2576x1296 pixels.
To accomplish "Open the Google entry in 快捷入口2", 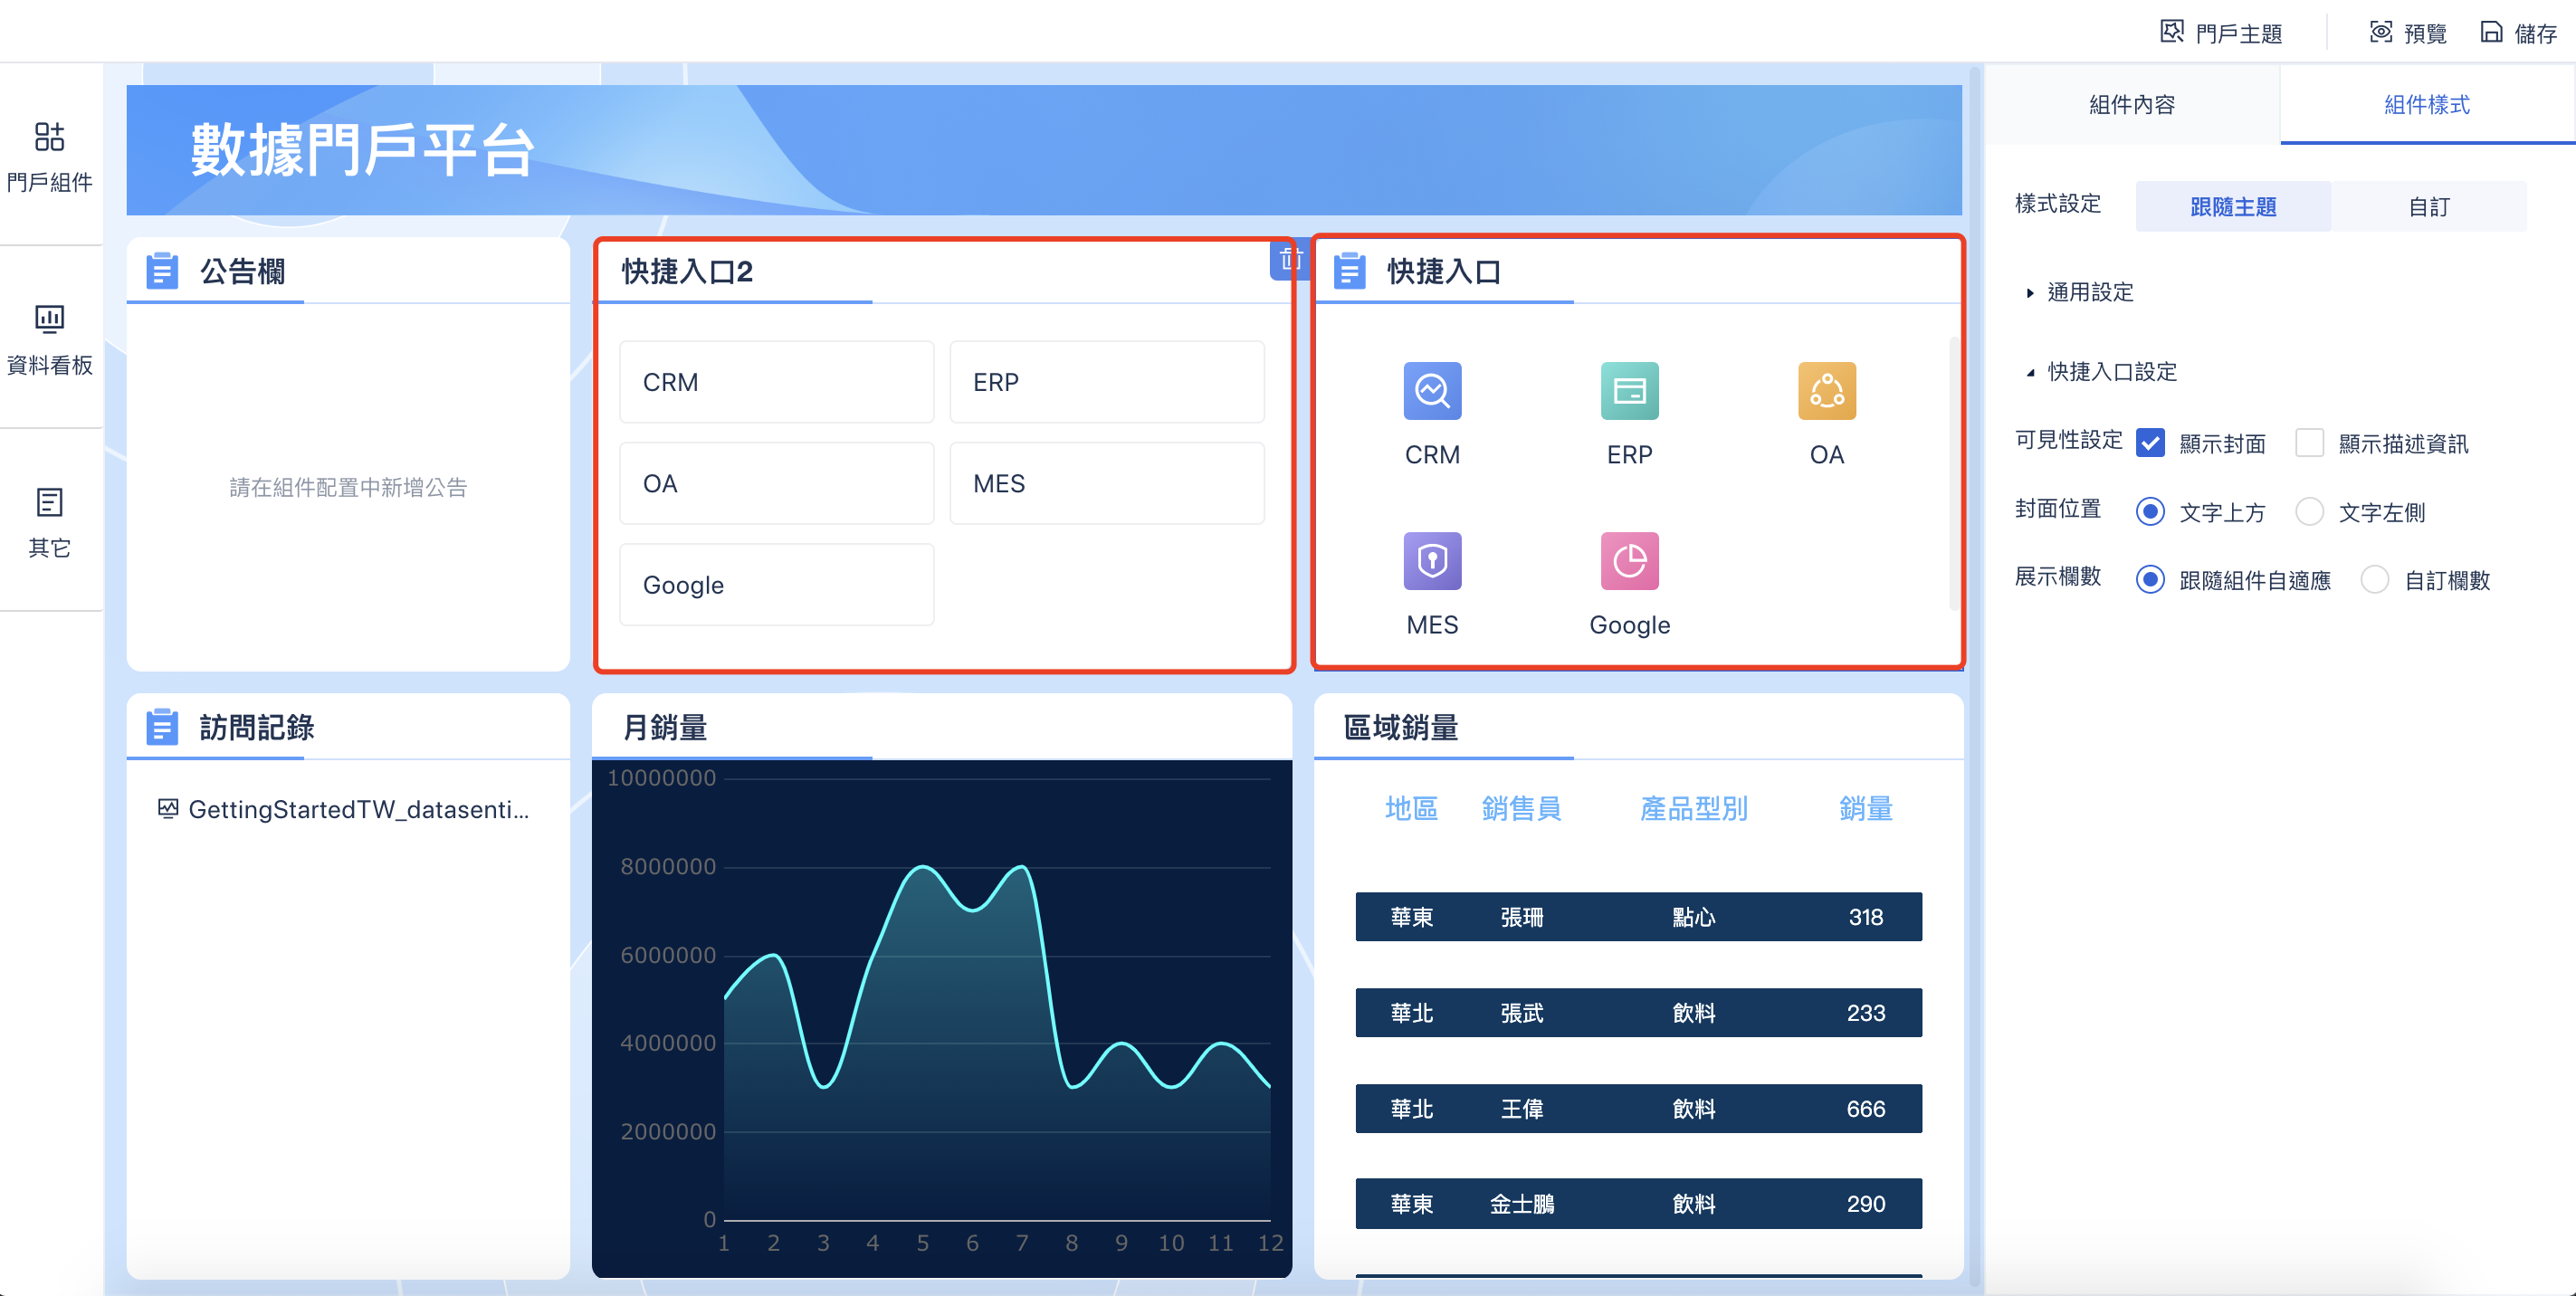I will click(776, 585).
